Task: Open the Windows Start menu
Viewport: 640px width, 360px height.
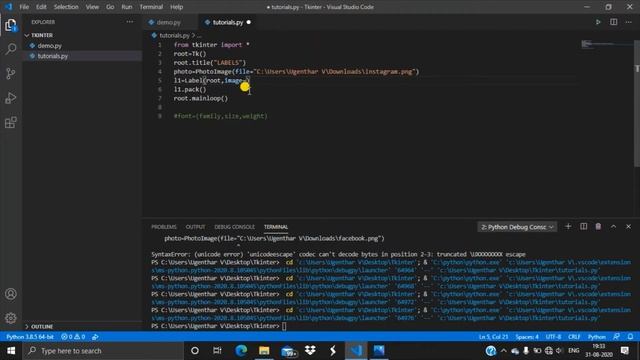Action: pyautogui.click(x=11, y=351)
